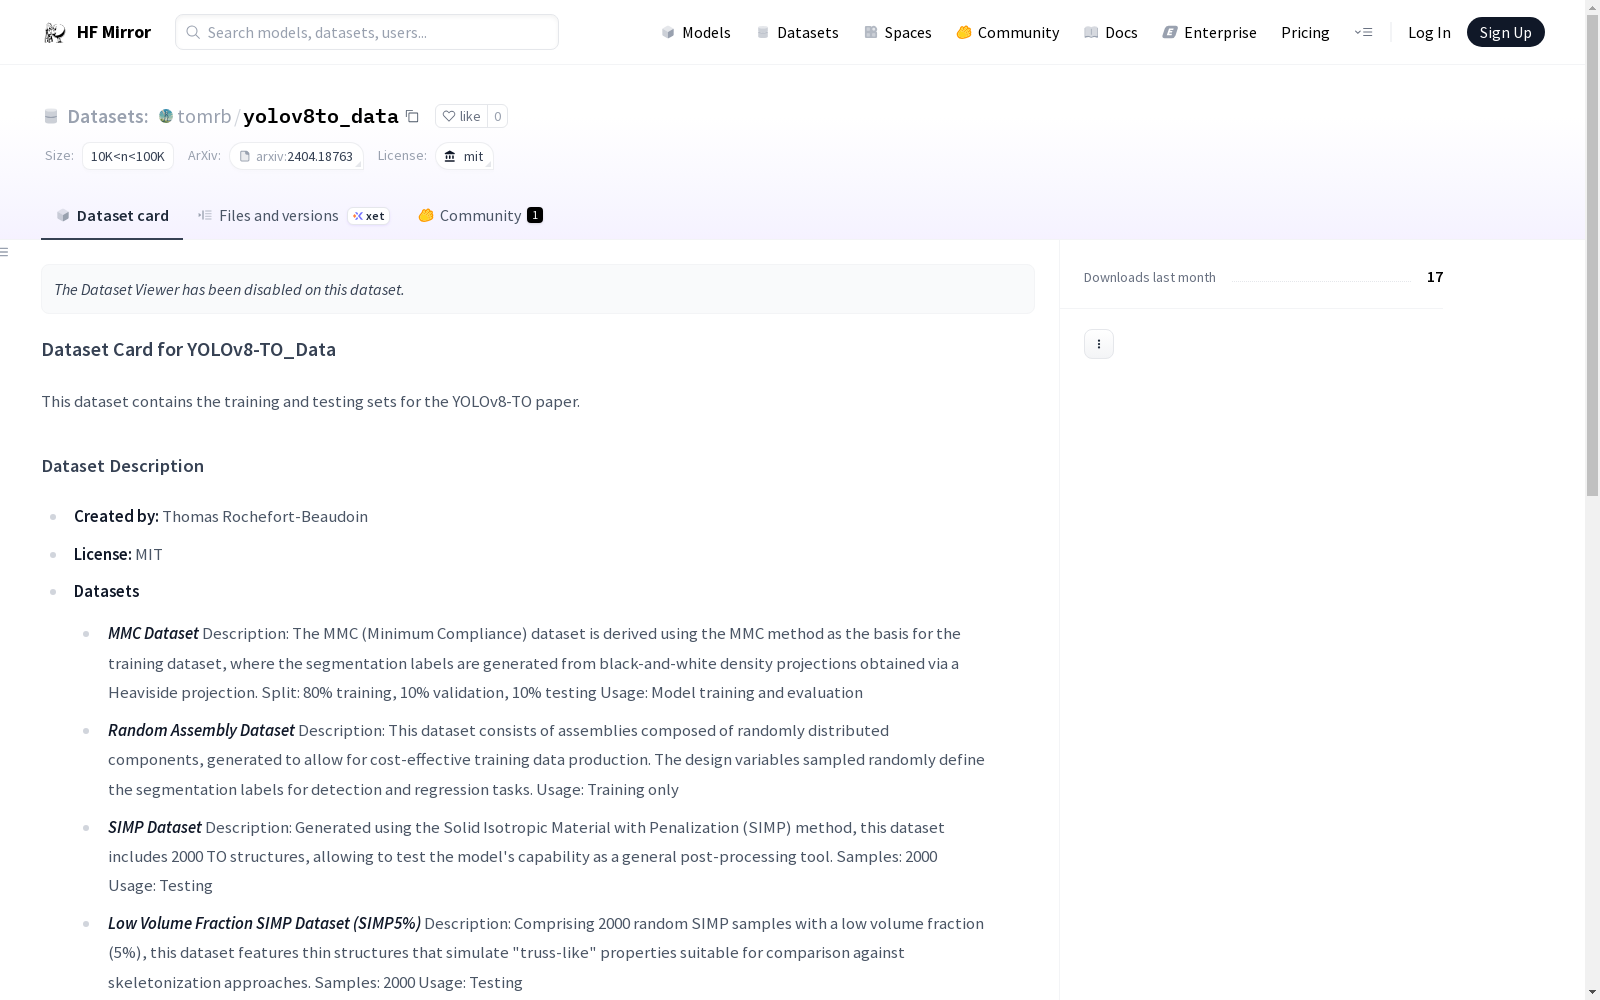Go to Spaces in the top navigation
The image size is (1600, 1000).
pyautogui.click(x=898, y=32)
